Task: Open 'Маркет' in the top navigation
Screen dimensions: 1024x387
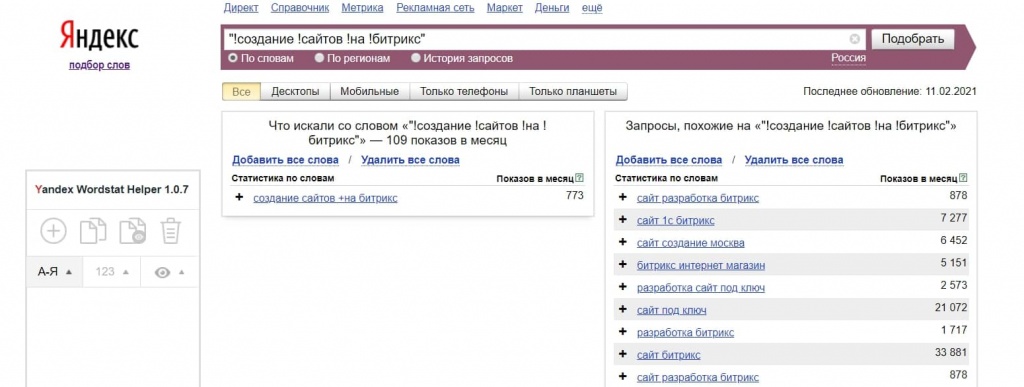Action: click(x=505, y=8)
